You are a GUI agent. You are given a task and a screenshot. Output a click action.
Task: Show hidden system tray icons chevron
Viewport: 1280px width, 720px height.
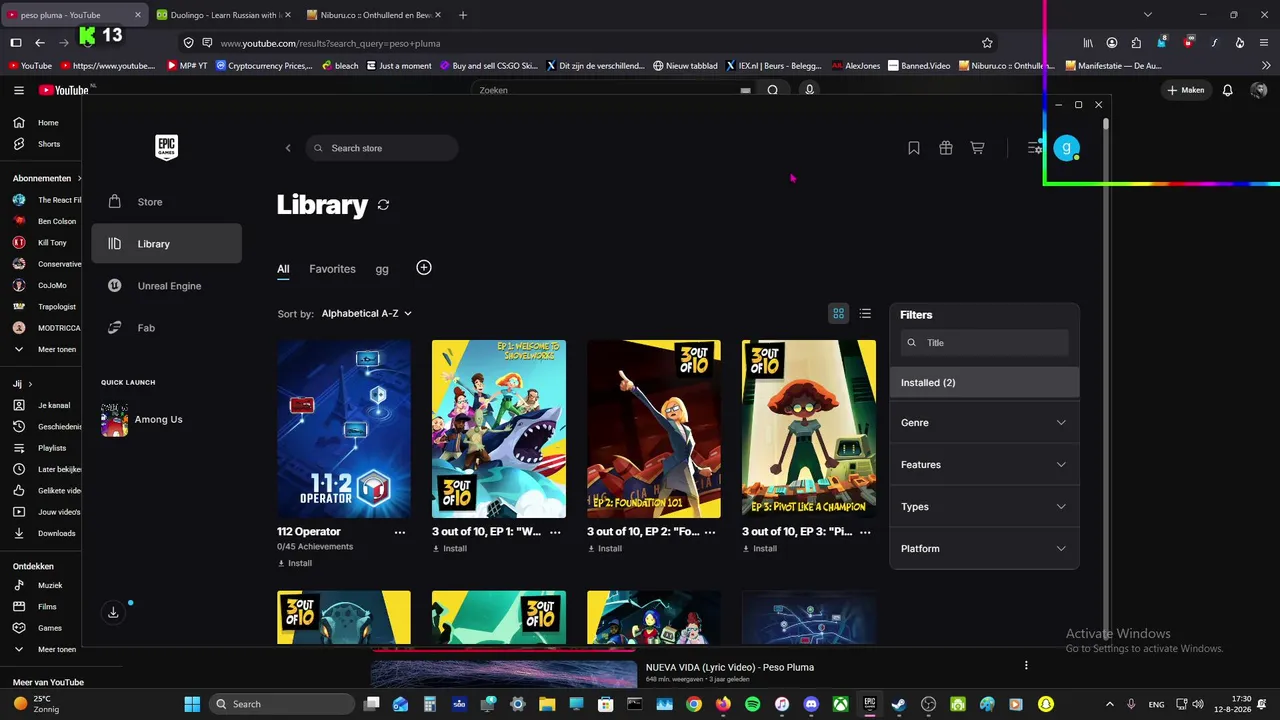[1110, 704]
